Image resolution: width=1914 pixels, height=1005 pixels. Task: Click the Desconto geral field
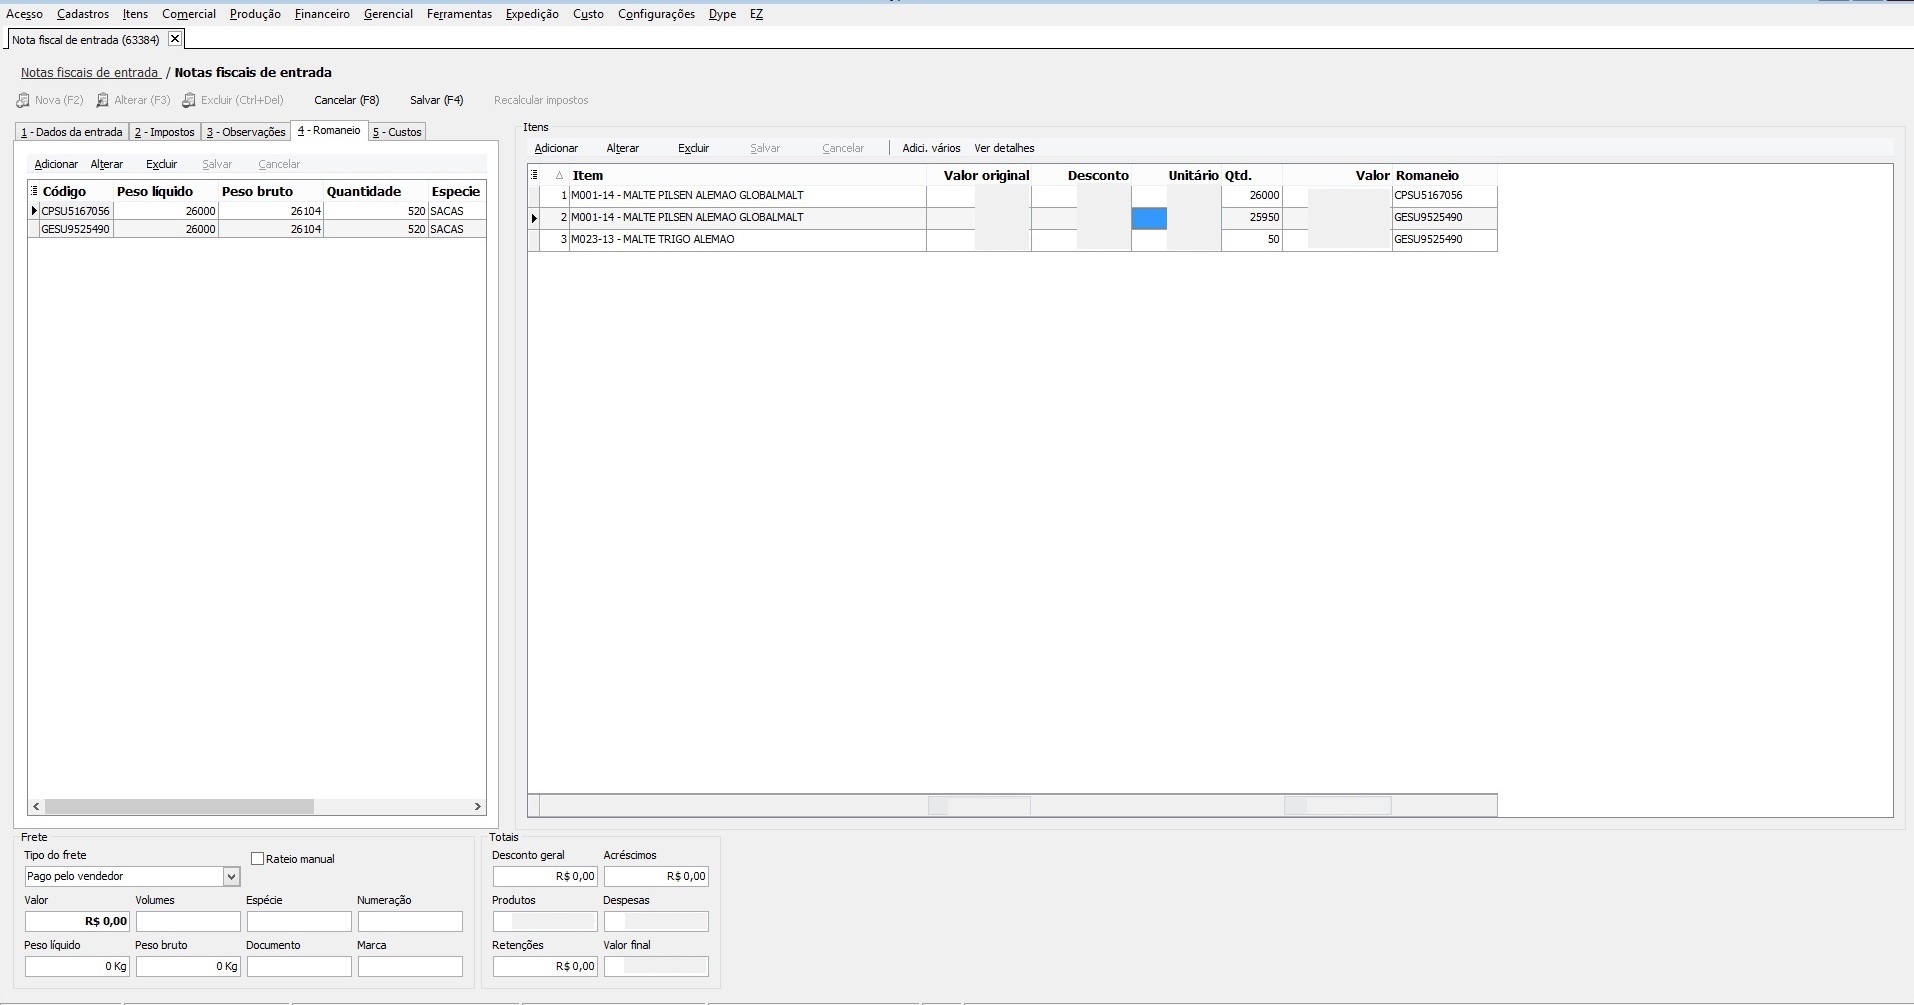click(545, 876)
